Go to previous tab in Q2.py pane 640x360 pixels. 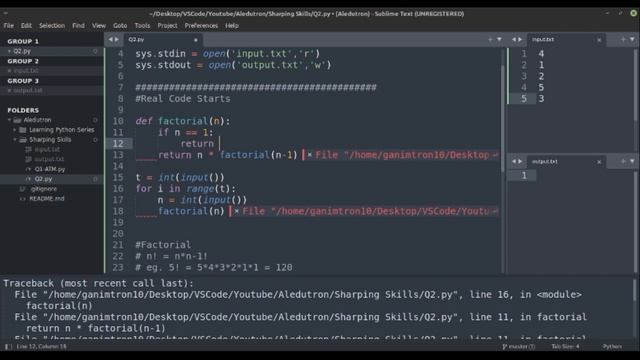pyautogui.click(x=110, y=40)
